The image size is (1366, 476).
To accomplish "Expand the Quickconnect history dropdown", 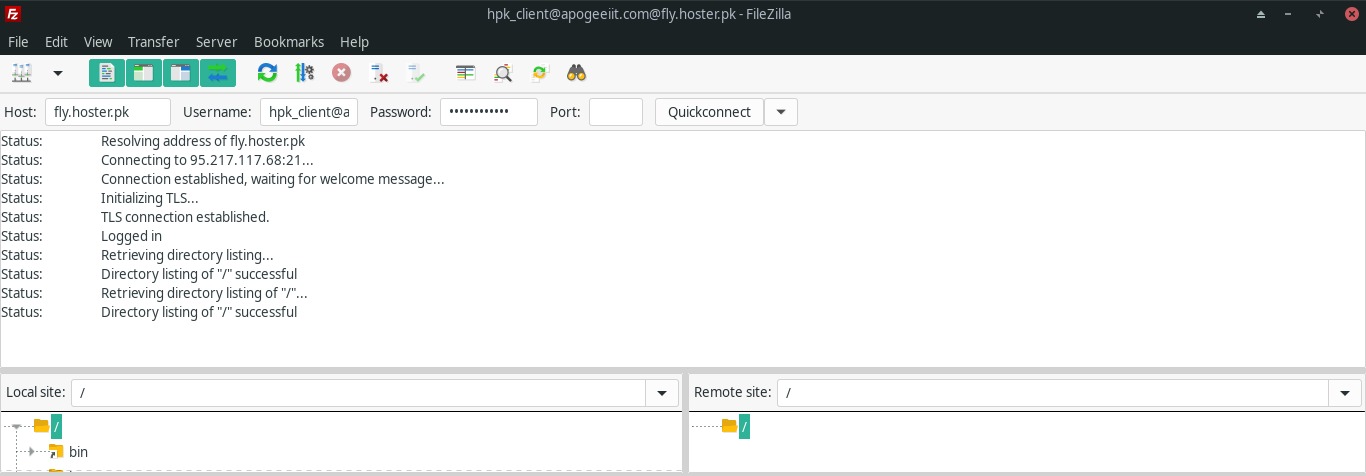I will pyautogui.click(x=781, y=112).
